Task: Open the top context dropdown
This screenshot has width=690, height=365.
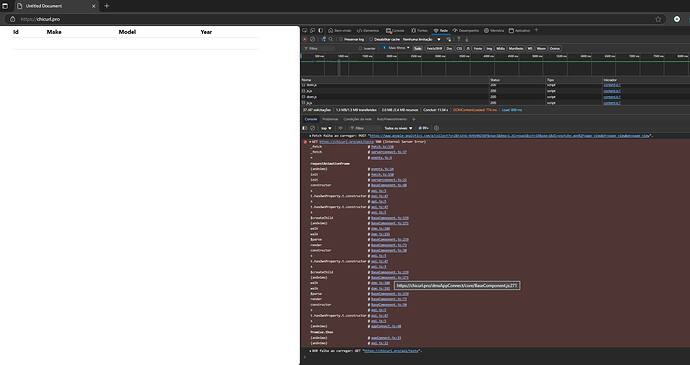Action: 326,128
